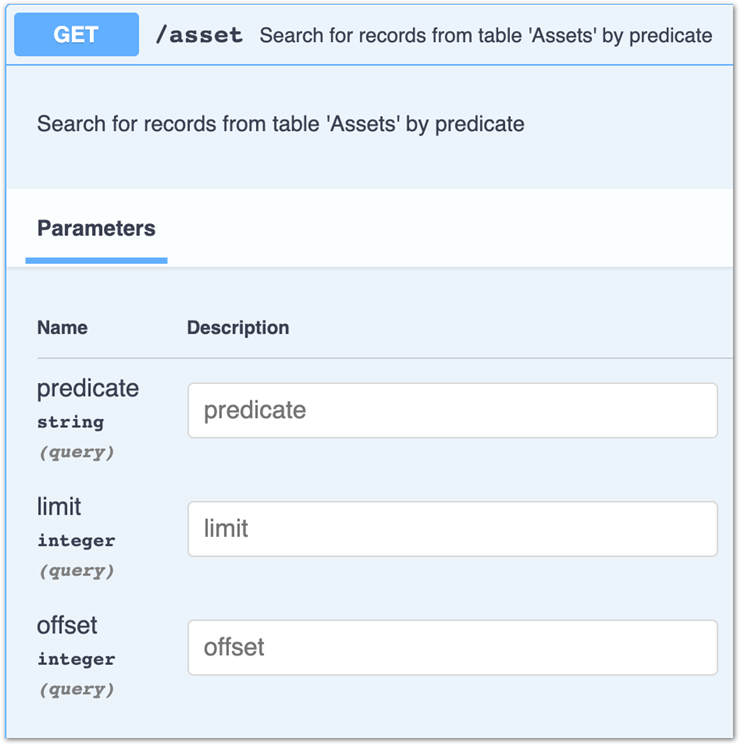The image size is (740, 745).
Task: Click the /asset endpoint path
Action: tap(199, 36)
